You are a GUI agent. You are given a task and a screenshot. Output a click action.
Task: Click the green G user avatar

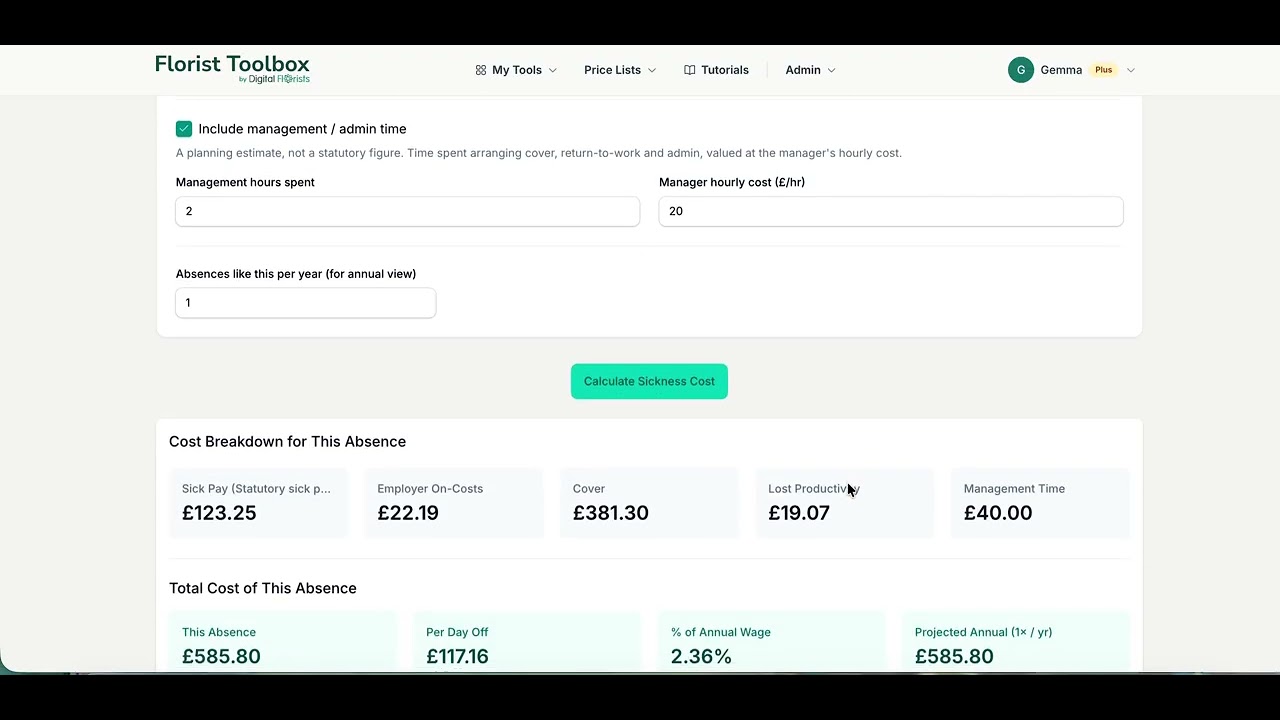click(x=1021, y=70)
